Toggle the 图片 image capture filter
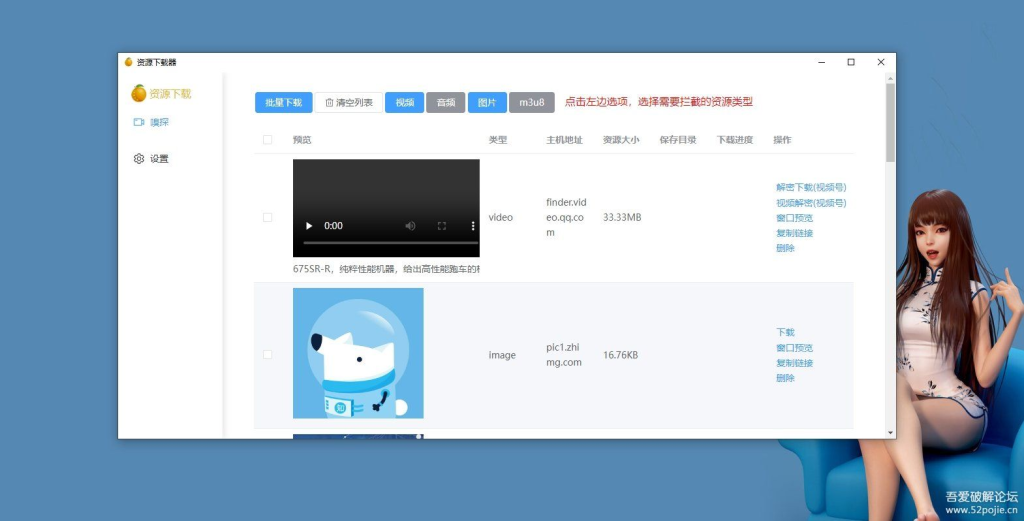 point(487,103)
